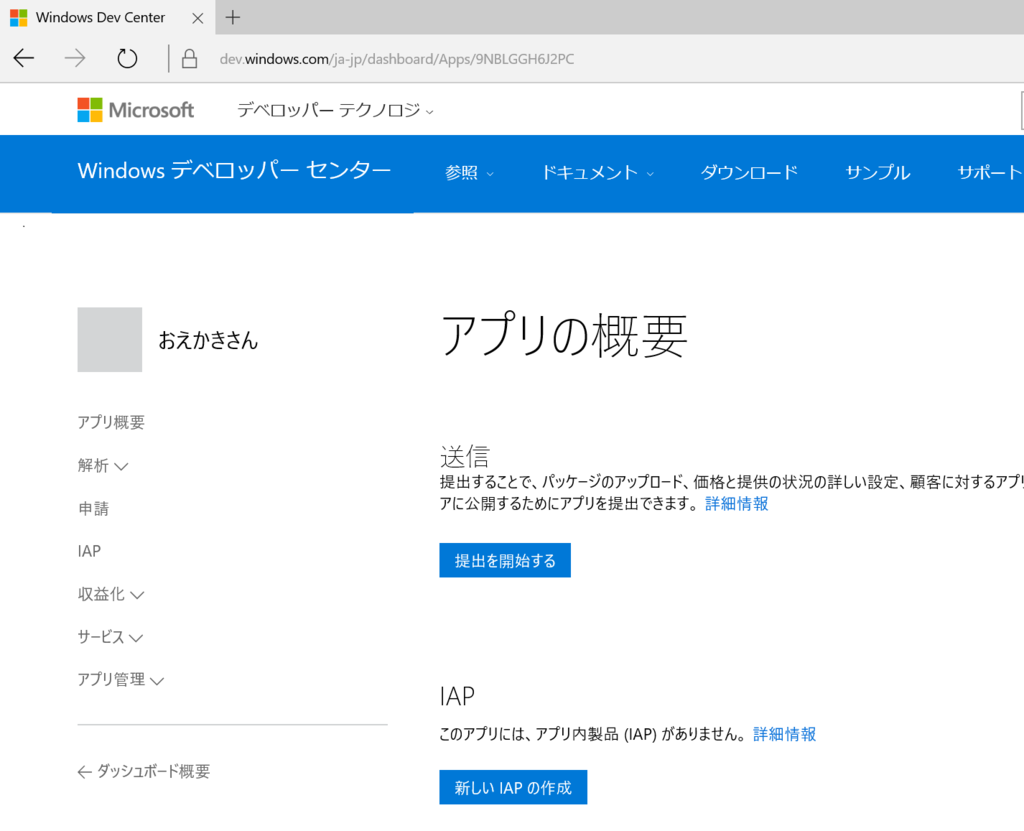Click the Microsoft logo
1024x831 pixels.
click(x=136, y=110)
